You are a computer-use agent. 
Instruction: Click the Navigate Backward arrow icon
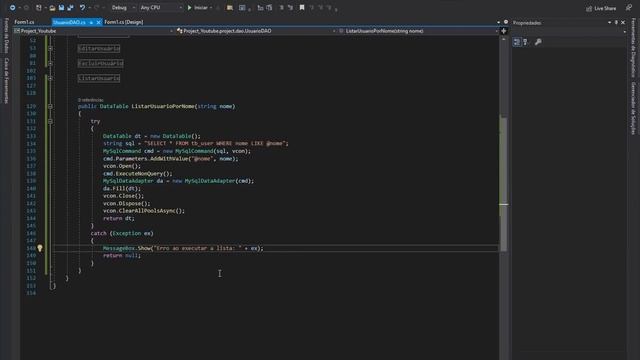(13, 8)
